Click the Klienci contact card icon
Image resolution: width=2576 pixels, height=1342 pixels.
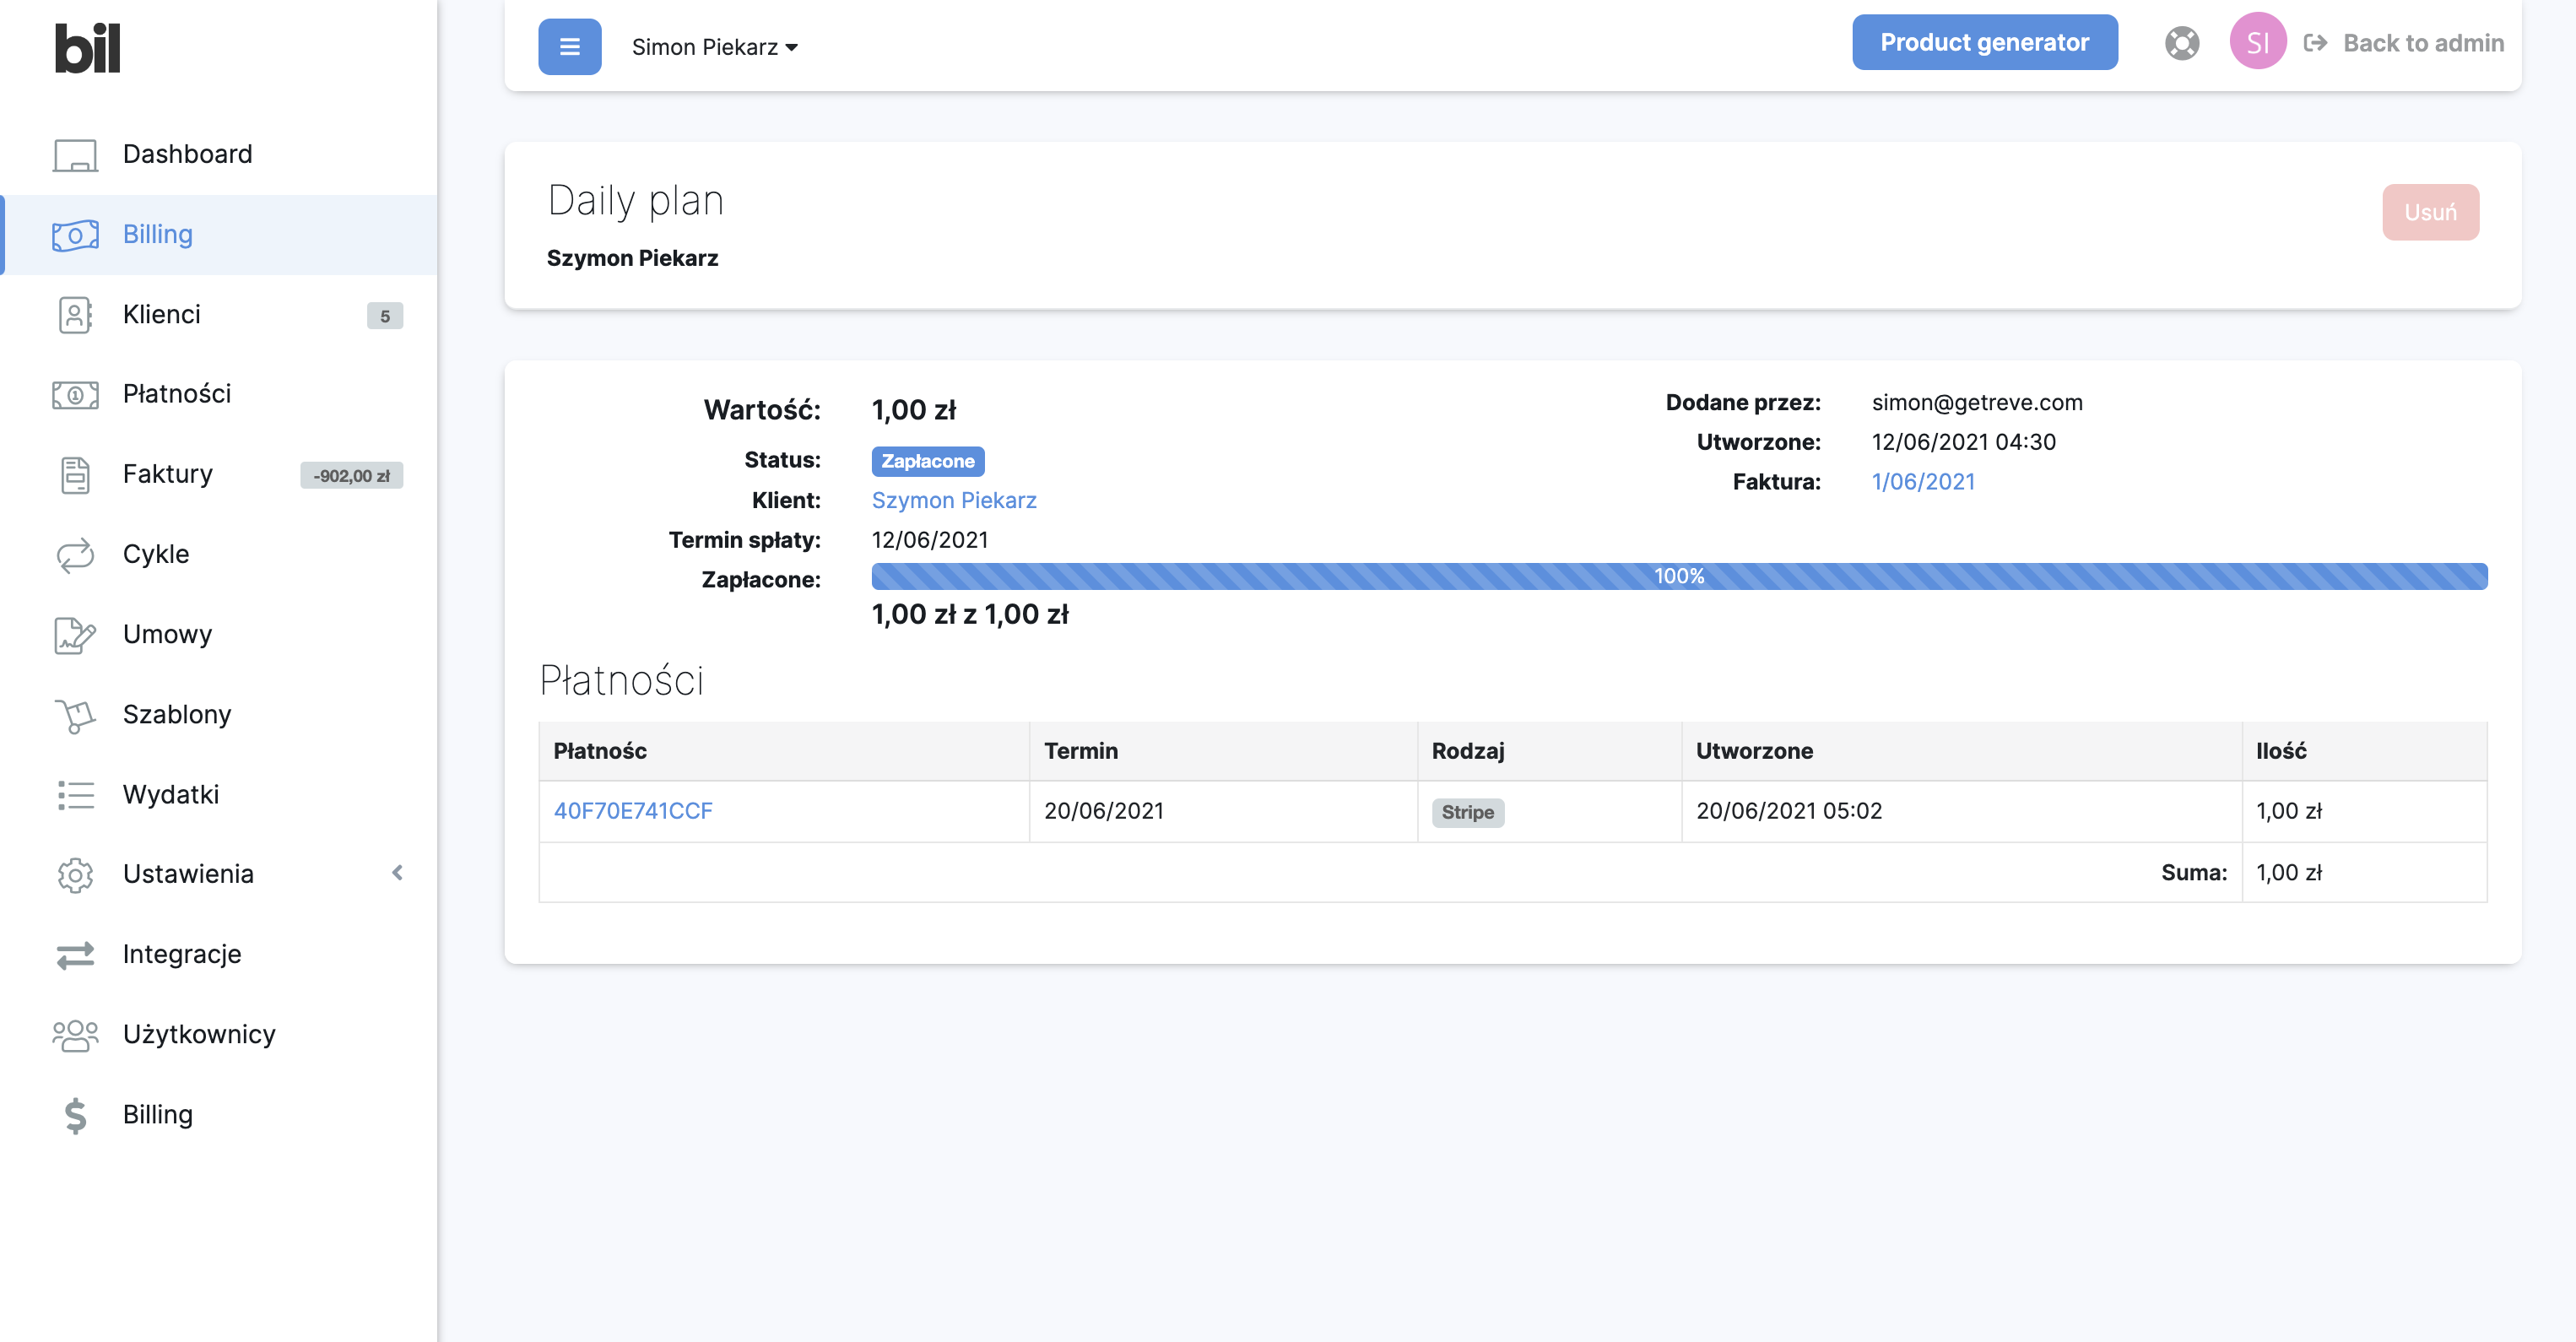75,315
